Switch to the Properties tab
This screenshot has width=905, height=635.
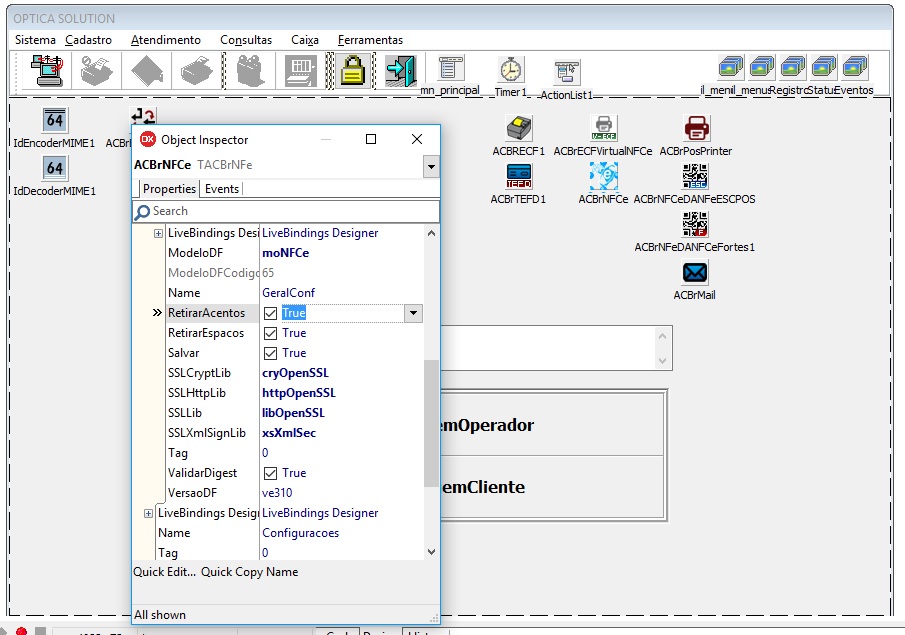coord(169,189)
